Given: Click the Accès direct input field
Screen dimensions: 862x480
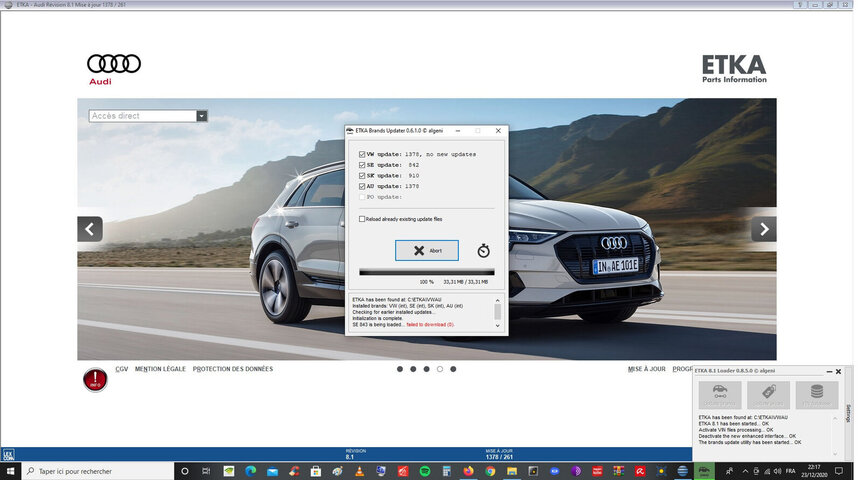Looking at the screenshot, I should pos(143,116).
